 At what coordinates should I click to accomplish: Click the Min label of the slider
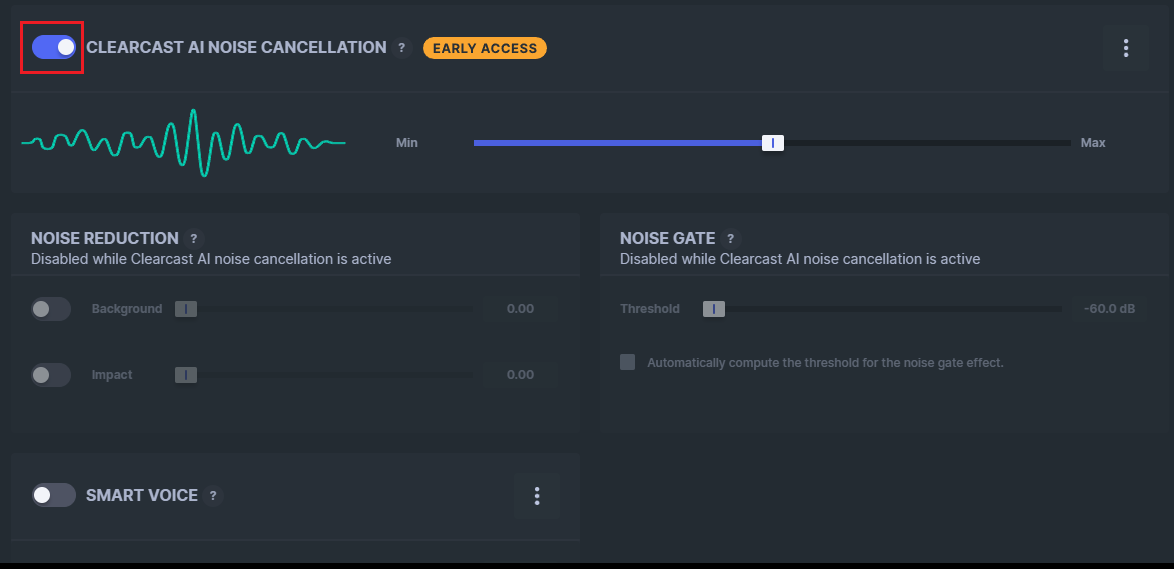coord(407,142)
